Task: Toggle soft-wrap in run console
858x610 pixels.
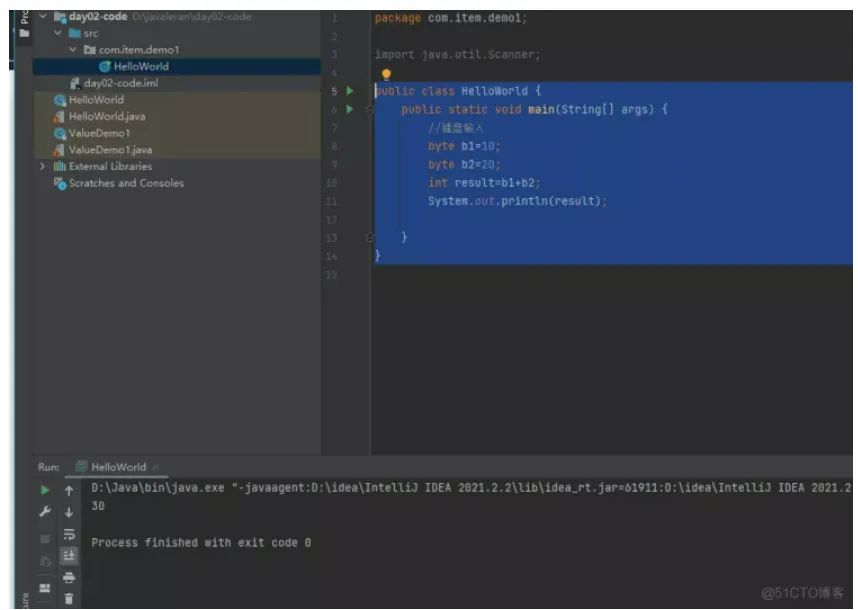Action: pyautogui.click(x=69, y=534)
